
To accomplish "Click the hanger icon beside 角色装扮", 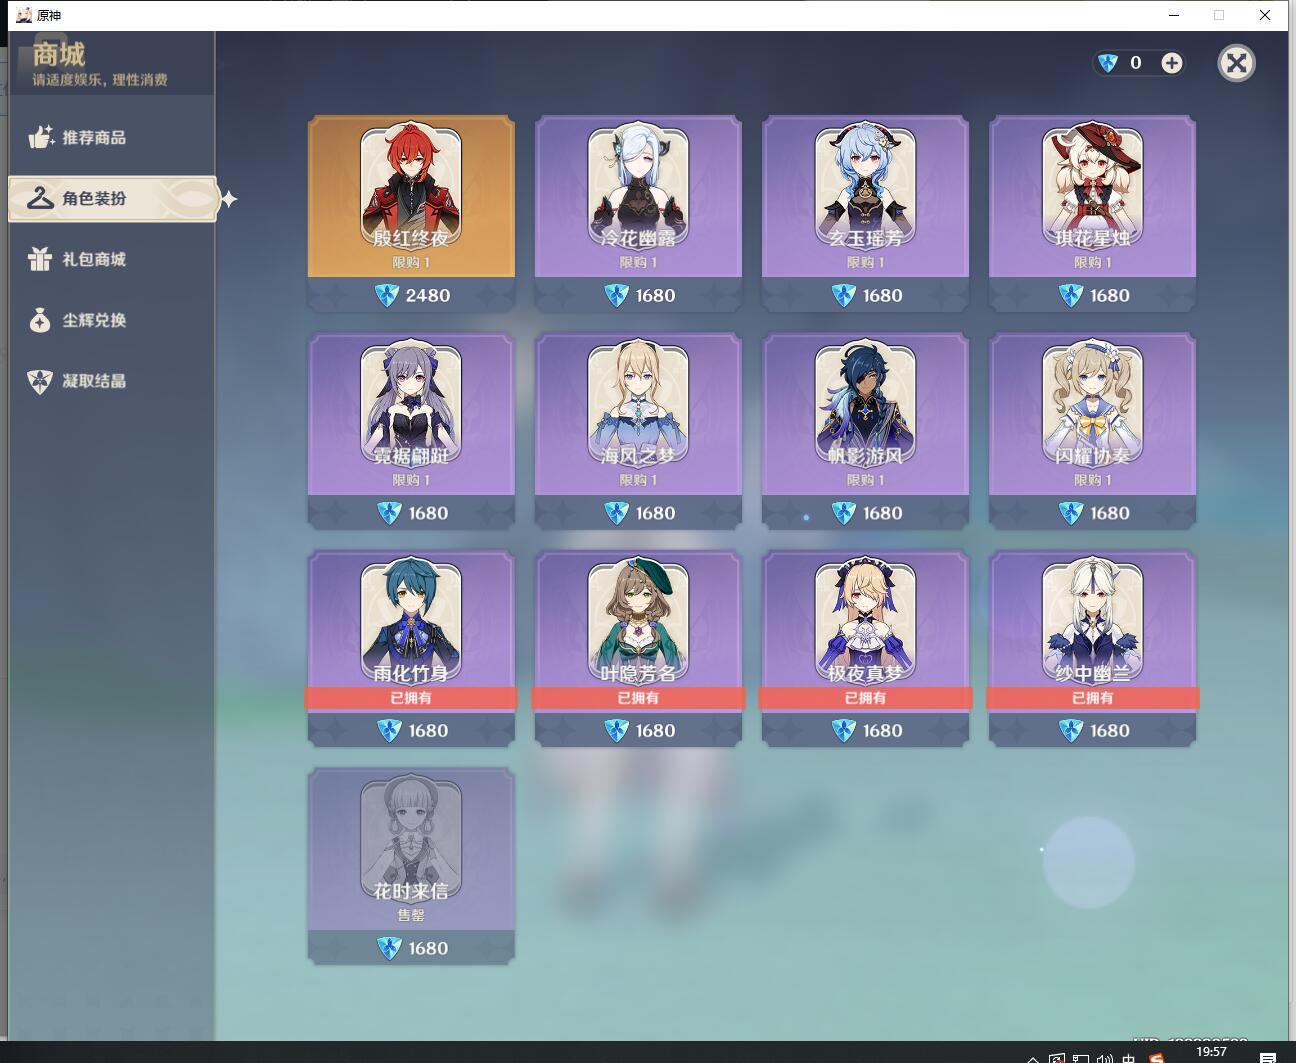I will 40,198.
